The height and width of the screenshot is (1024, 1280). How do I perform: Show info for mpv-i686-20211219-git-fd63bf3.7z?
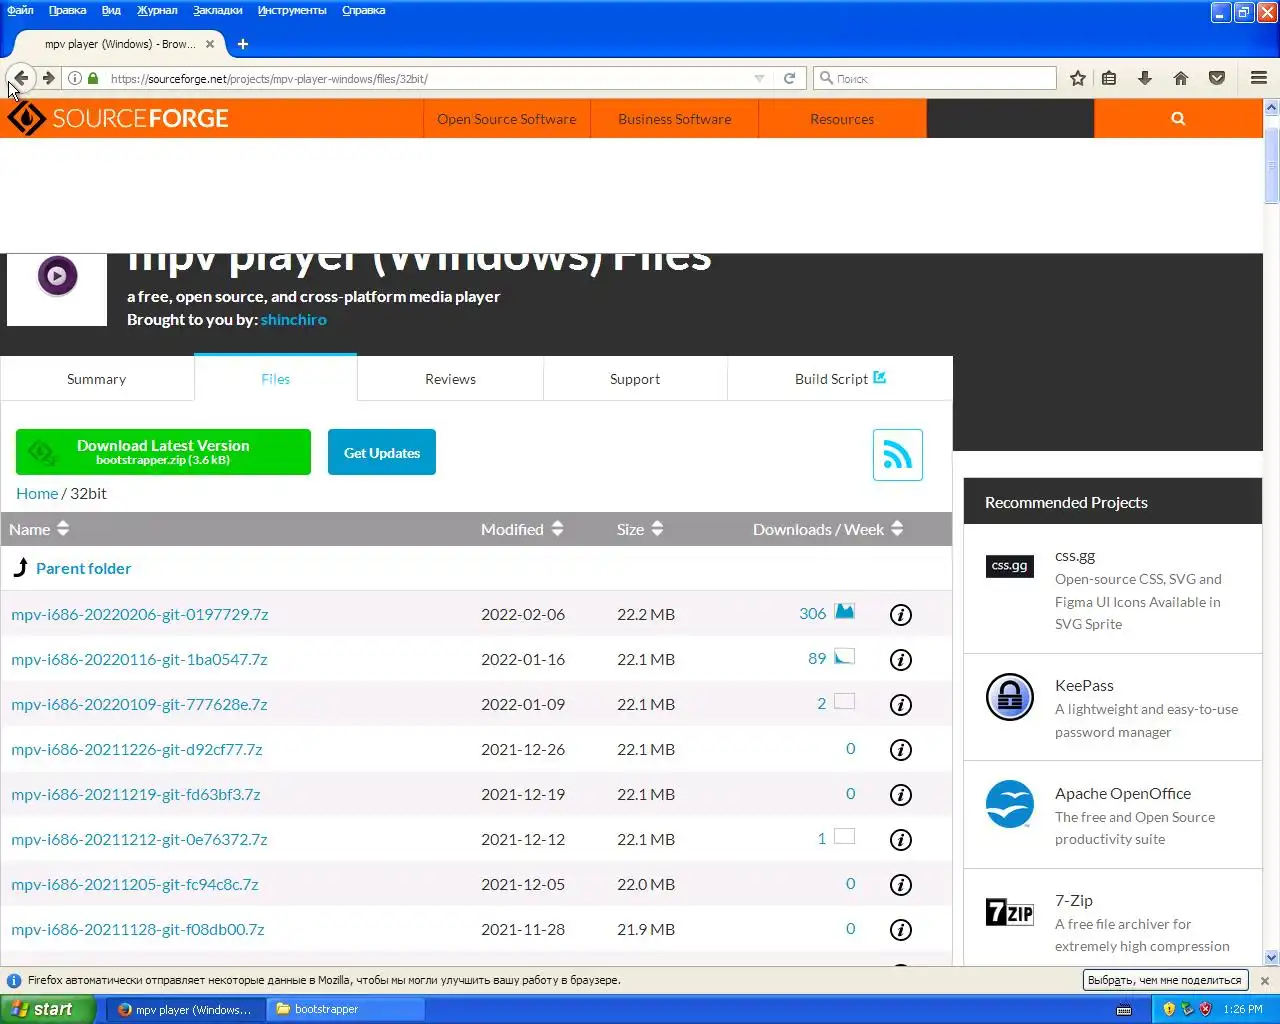[x=901, y=795]
